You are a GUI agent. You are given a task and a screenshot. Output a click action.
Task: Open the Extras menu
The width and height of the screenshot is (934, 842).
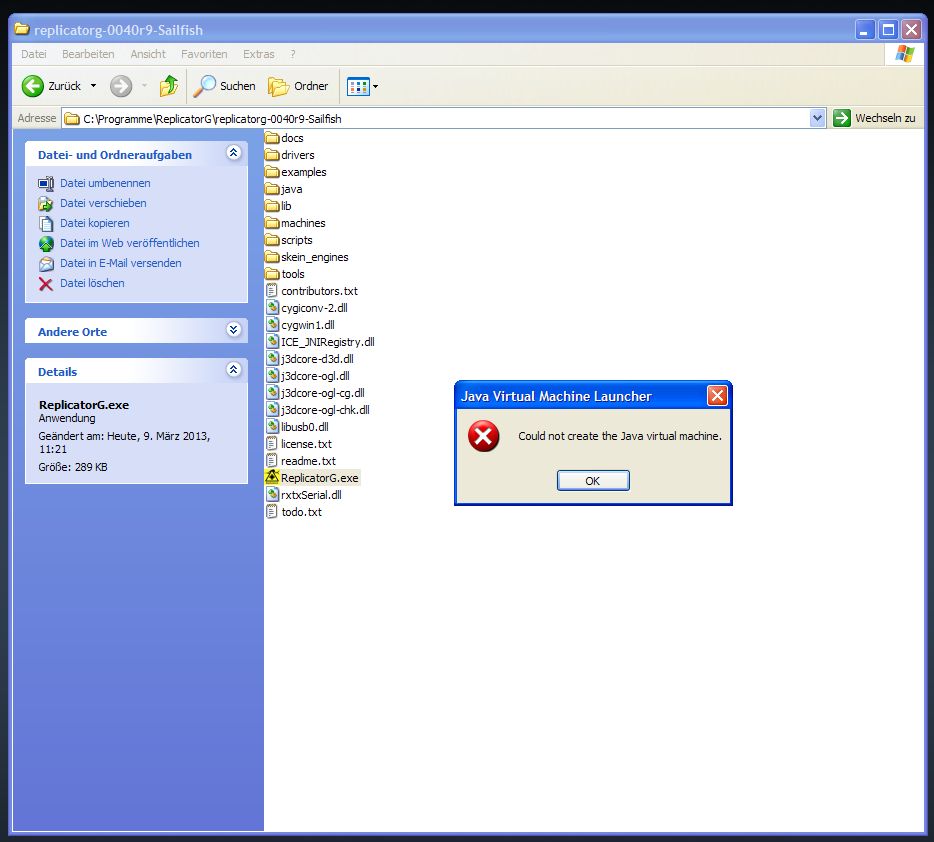pyautogui.click(x=259, y=54)
